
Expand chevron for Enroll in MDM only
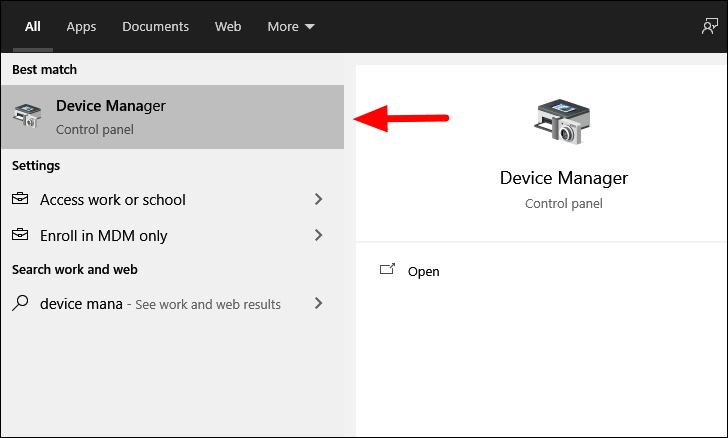pyautogui.click(x=318, y=235)
